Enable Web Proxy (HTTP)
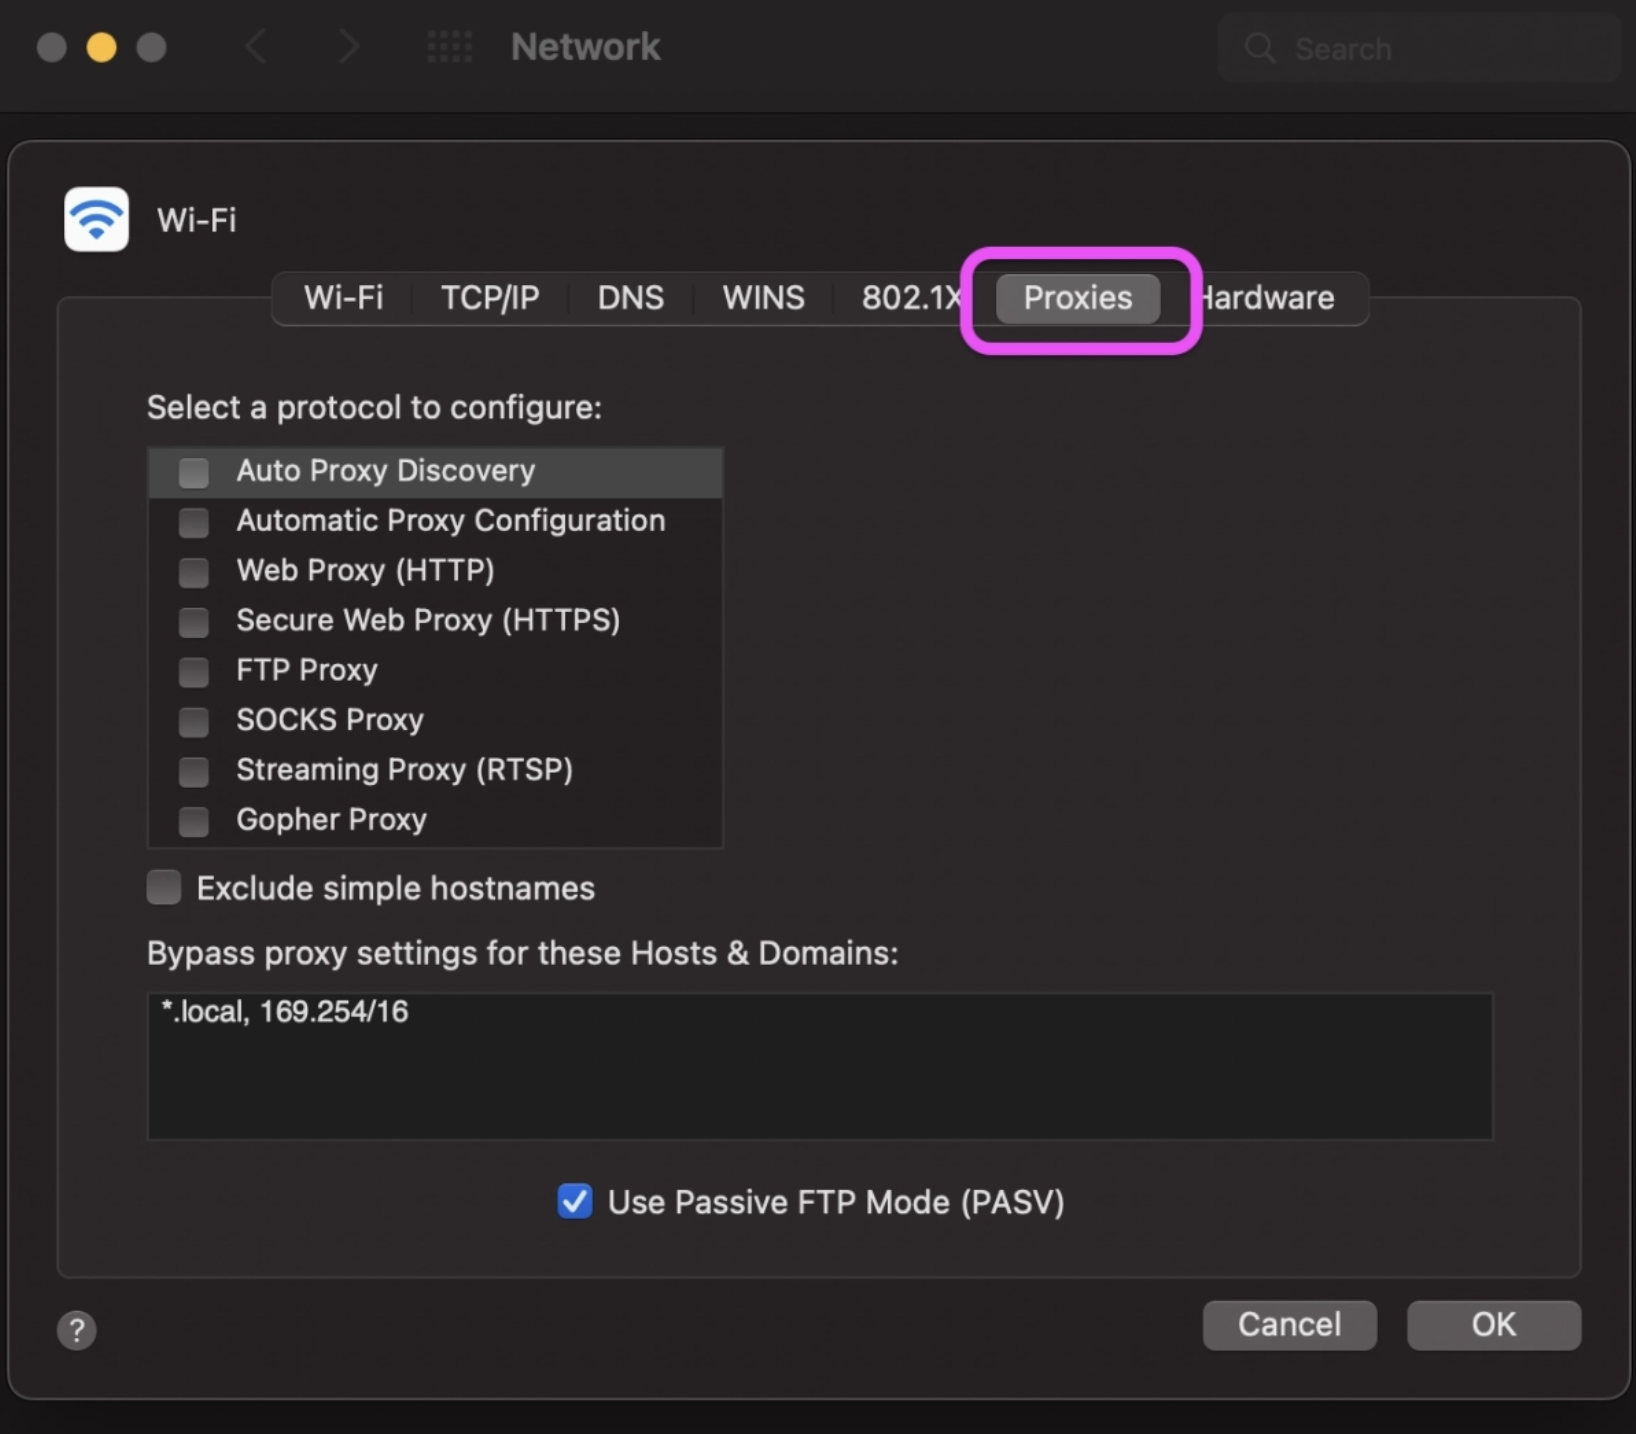 (193, 571)
